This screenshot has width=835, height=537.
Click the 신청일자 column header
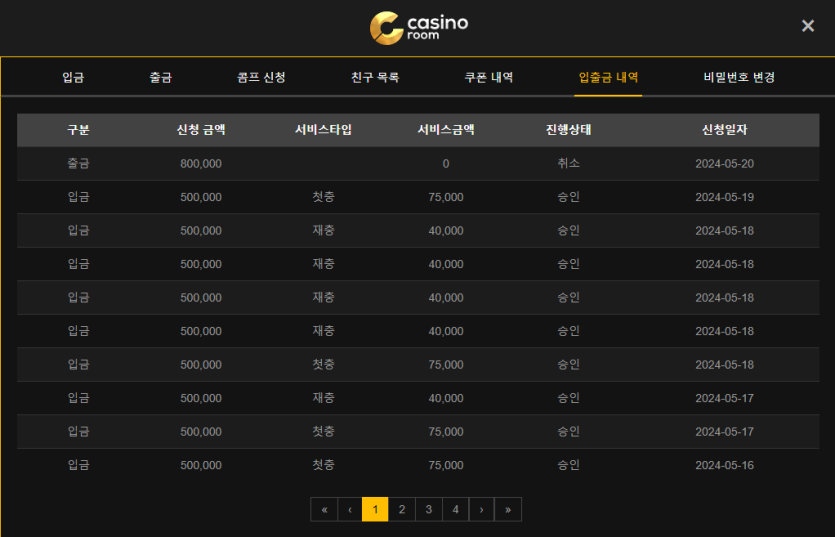724,130
